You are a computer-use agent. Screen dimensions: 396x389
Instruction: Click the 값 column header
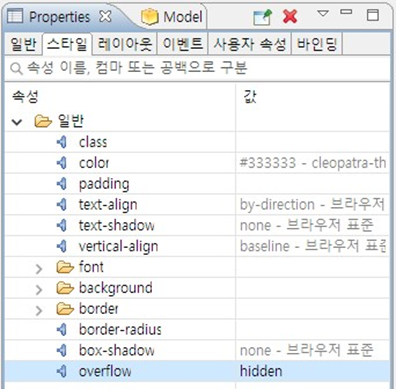[250, 97]
